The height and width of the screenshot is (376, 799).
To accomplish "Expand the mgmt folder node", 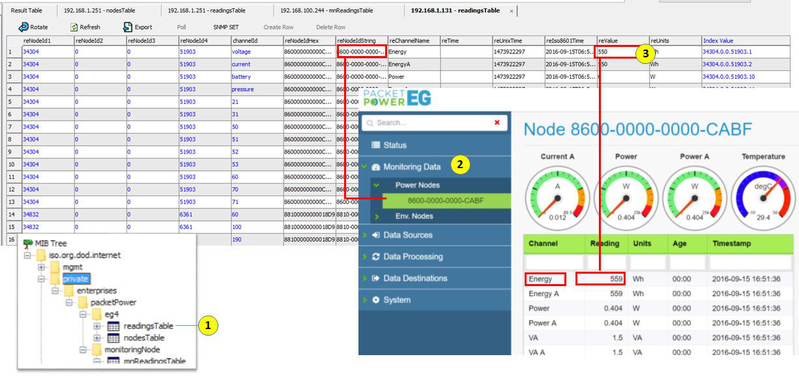I will [41, 267].
